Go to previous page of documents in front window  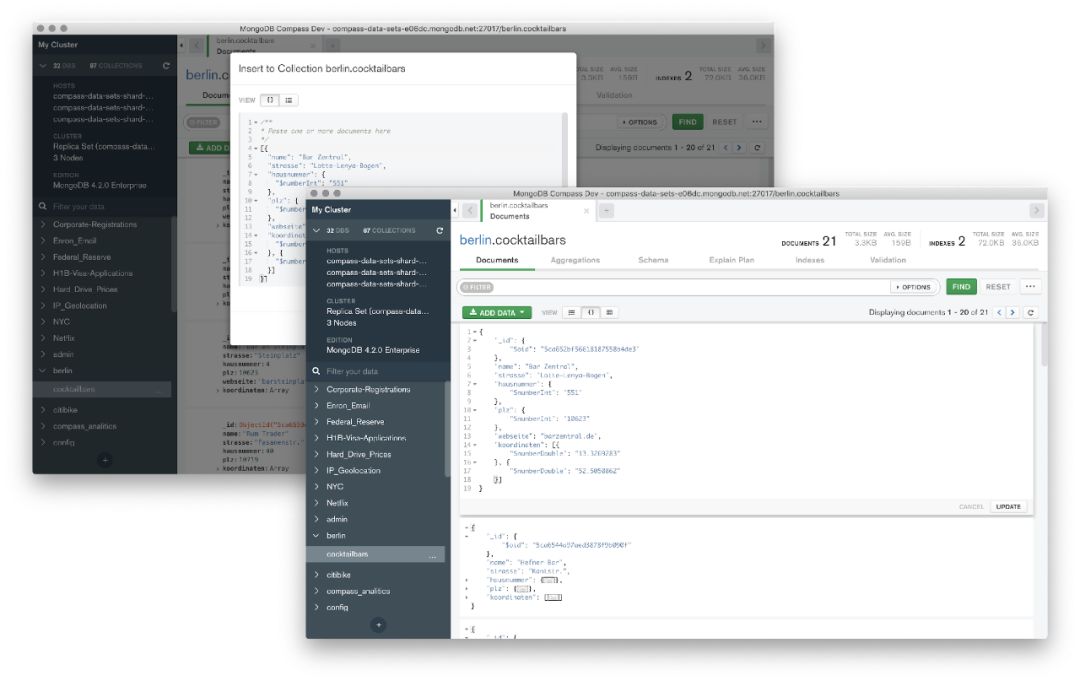999,313
